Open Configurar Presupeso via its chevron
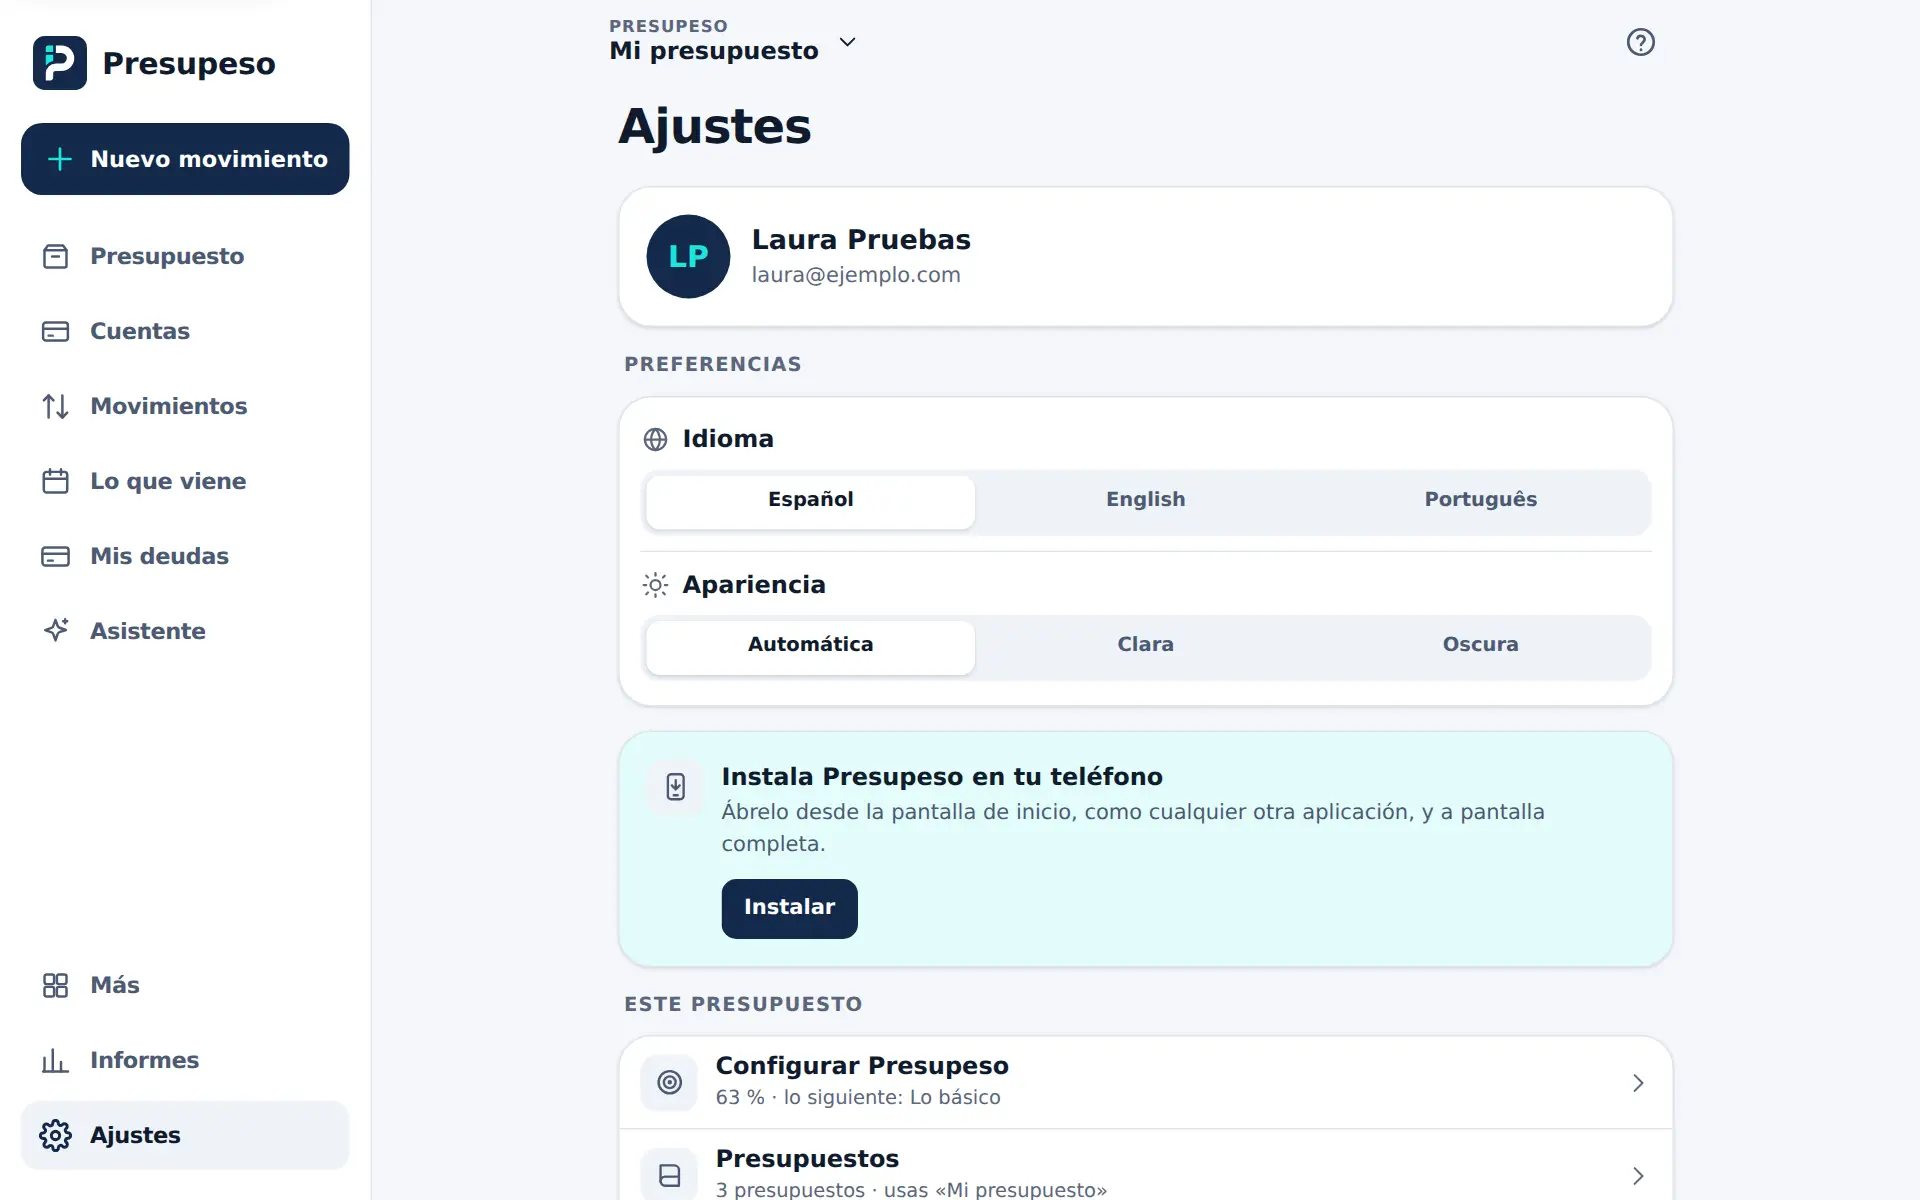 [1638, 1083]
